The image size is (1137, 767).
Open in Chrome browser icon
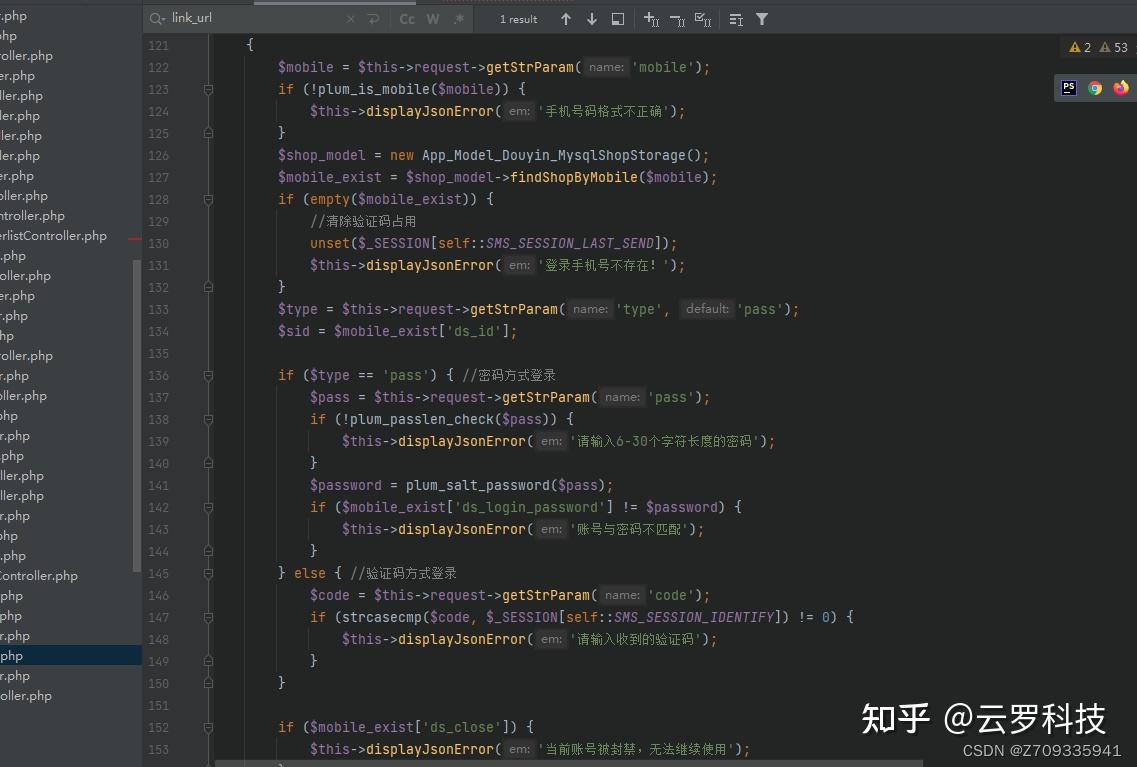click(x=1095, y=88)
